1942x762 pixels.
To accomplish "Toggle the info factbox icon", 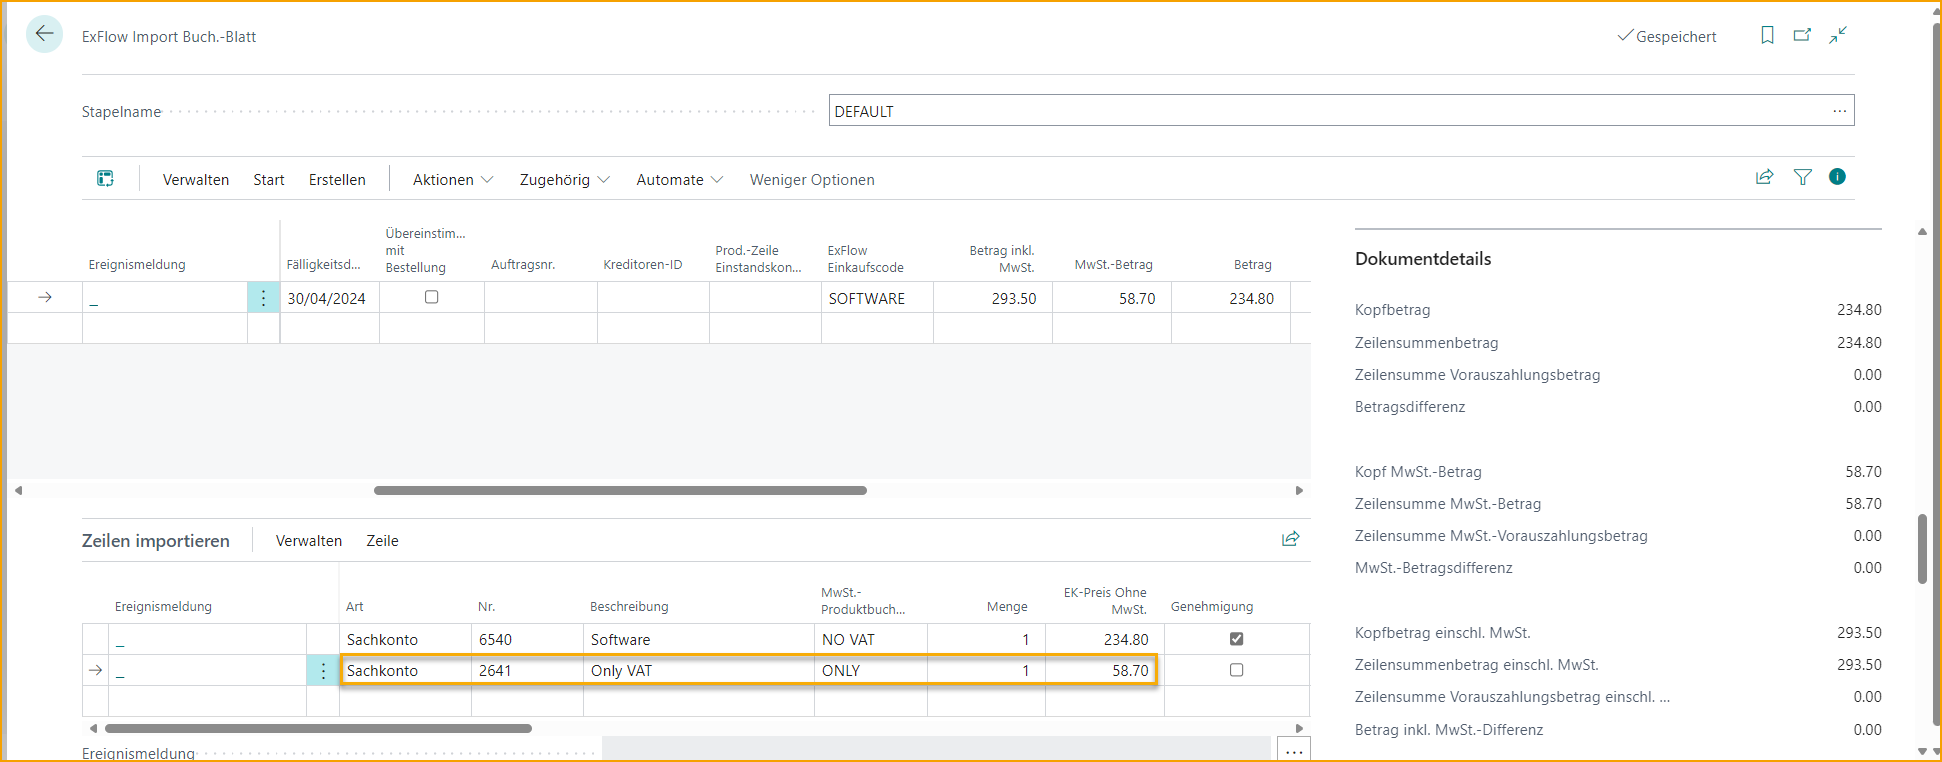I will click(1837, 177).
